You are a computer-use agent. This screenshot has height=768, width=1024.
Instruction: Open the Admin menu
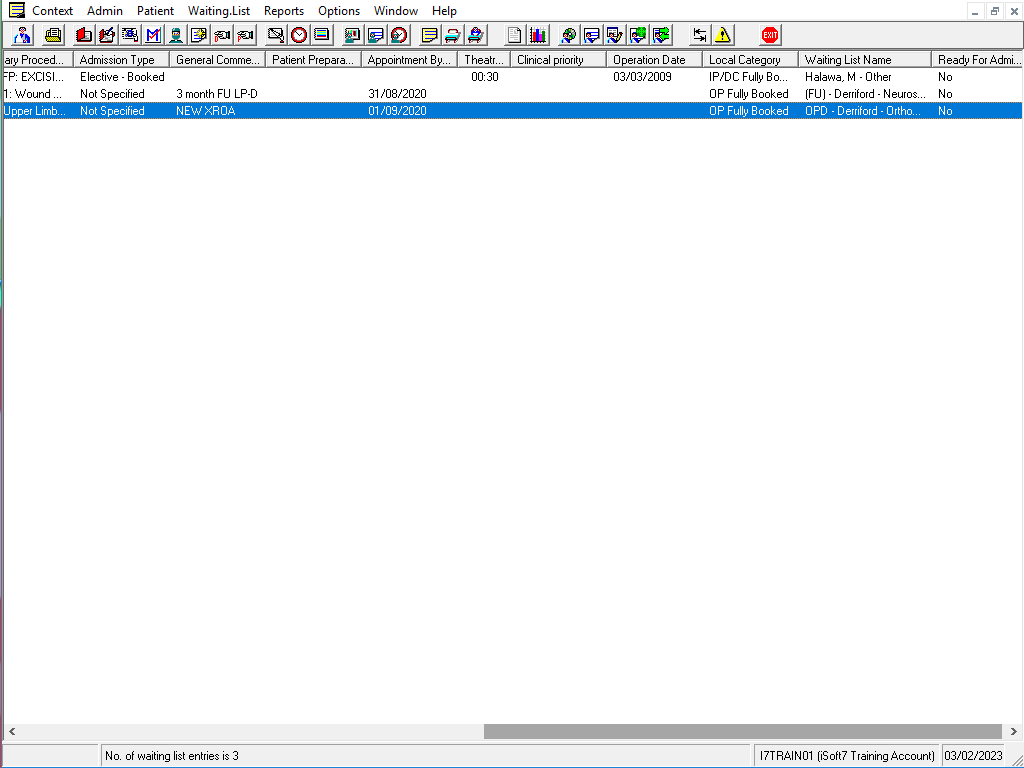(104, 11)
